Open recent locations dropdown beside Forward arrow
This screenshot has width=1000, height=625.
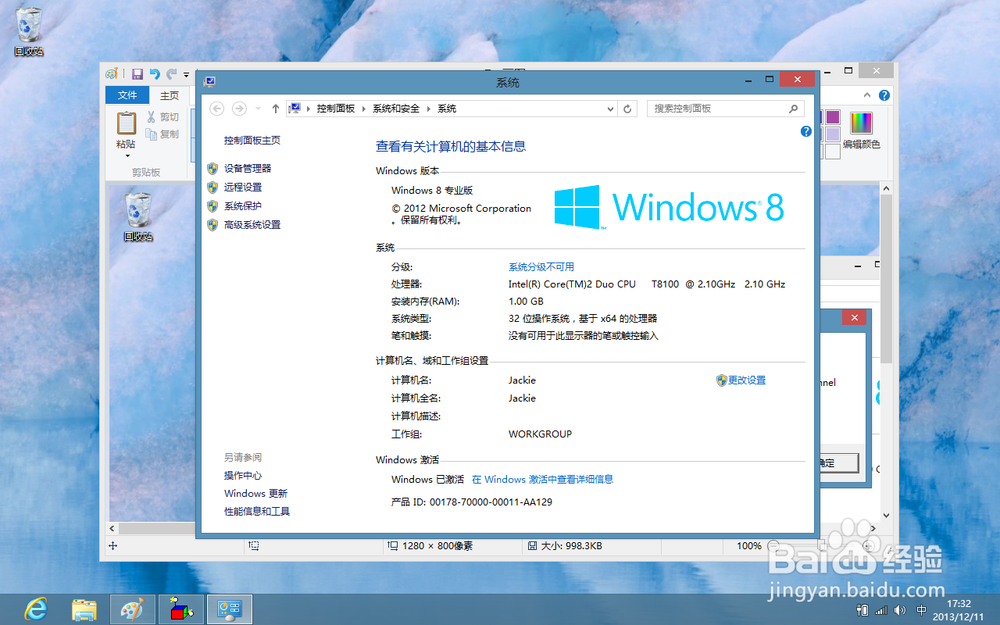pos(258,109)
